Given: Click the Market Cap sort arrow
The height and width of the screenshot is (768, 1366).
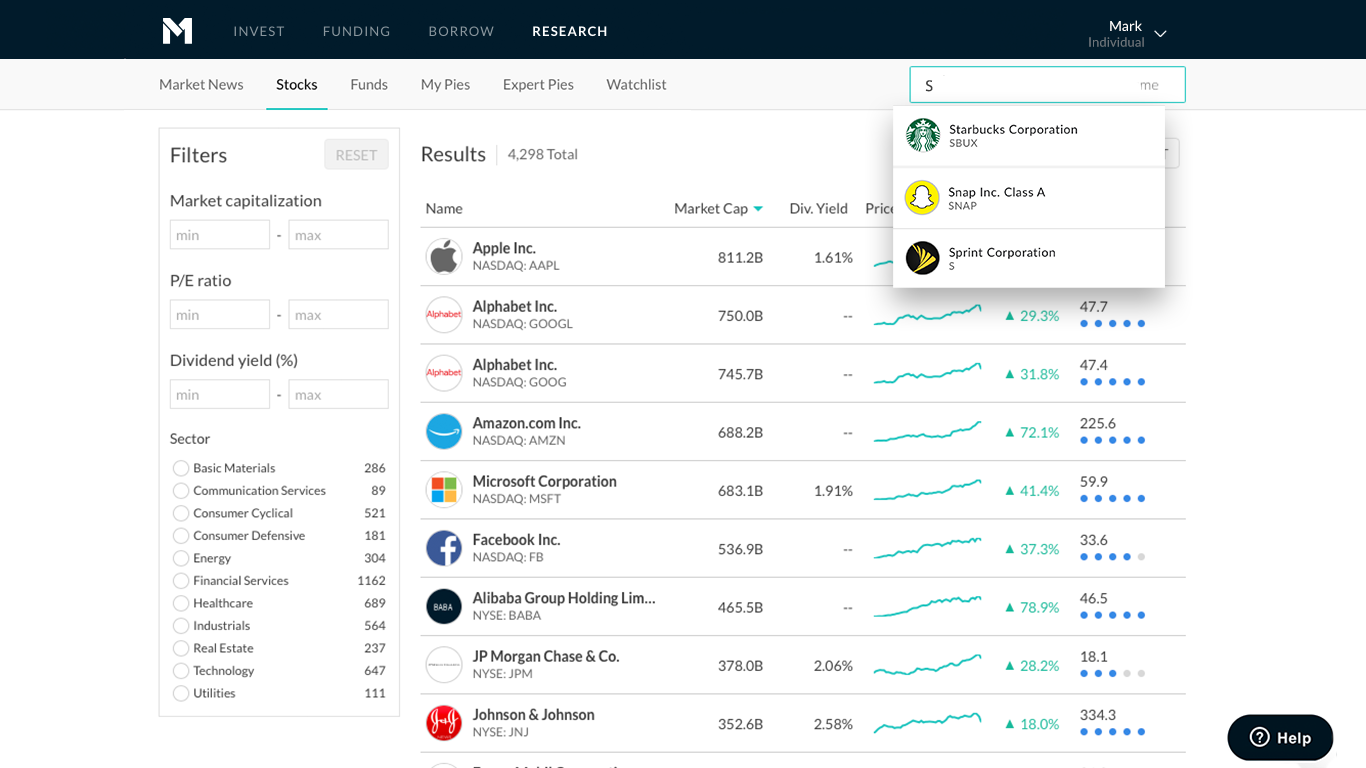Looking at the screenshot, I should pyautogui.click(x=758, y=209).
